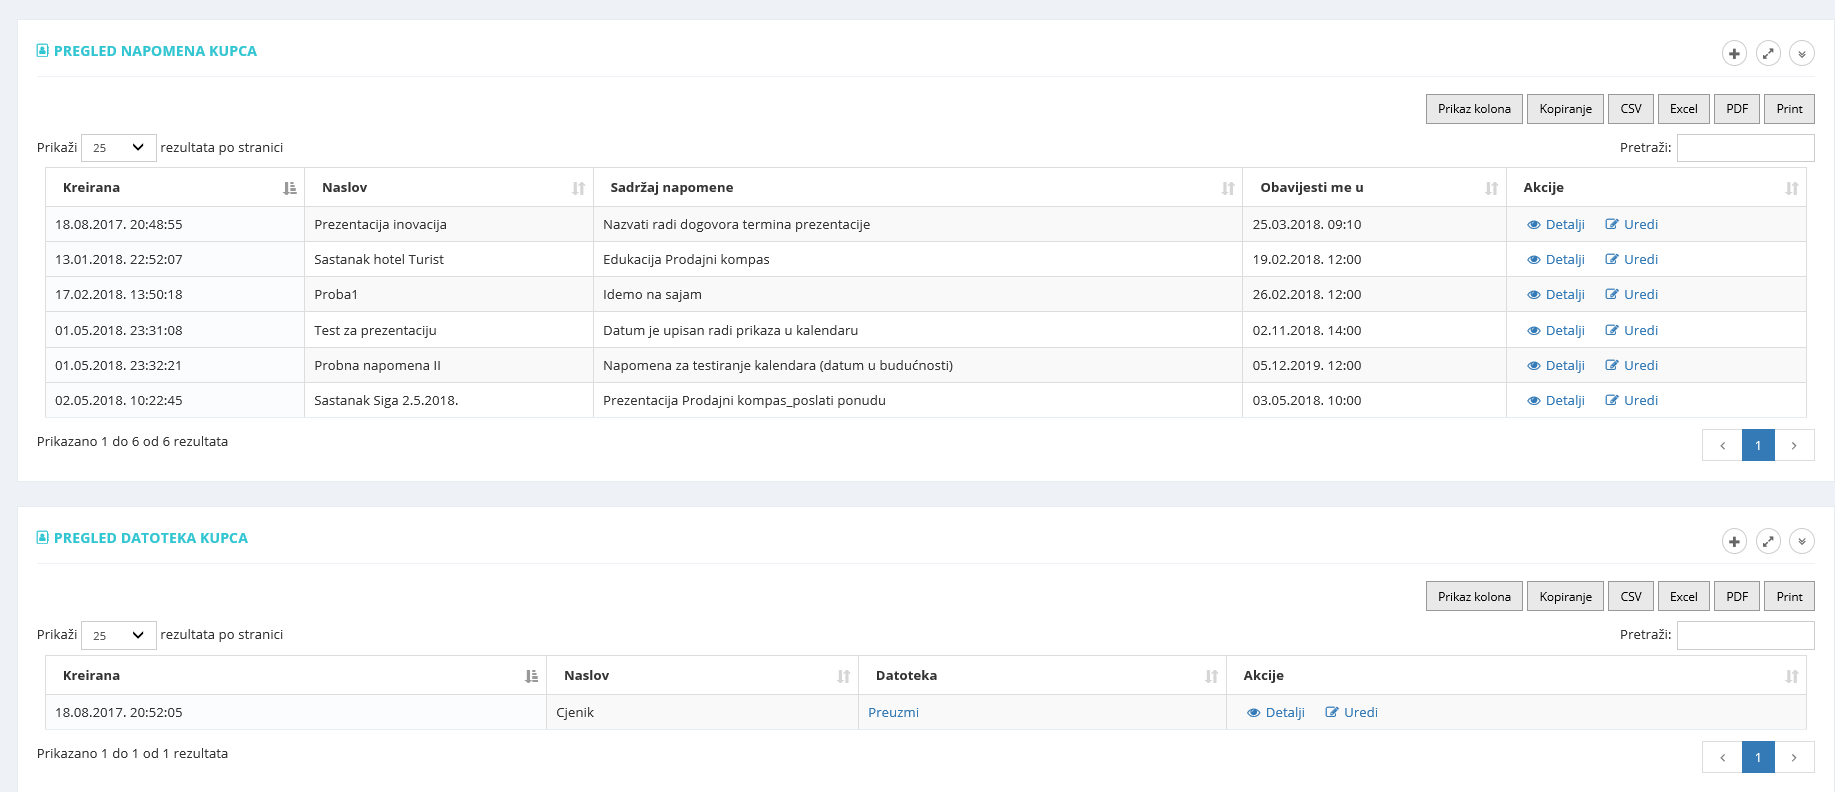This screenshot has width=1835, height=792.
Task: Click Prikaz kolona in the notes table
Action: point(1474,109)
